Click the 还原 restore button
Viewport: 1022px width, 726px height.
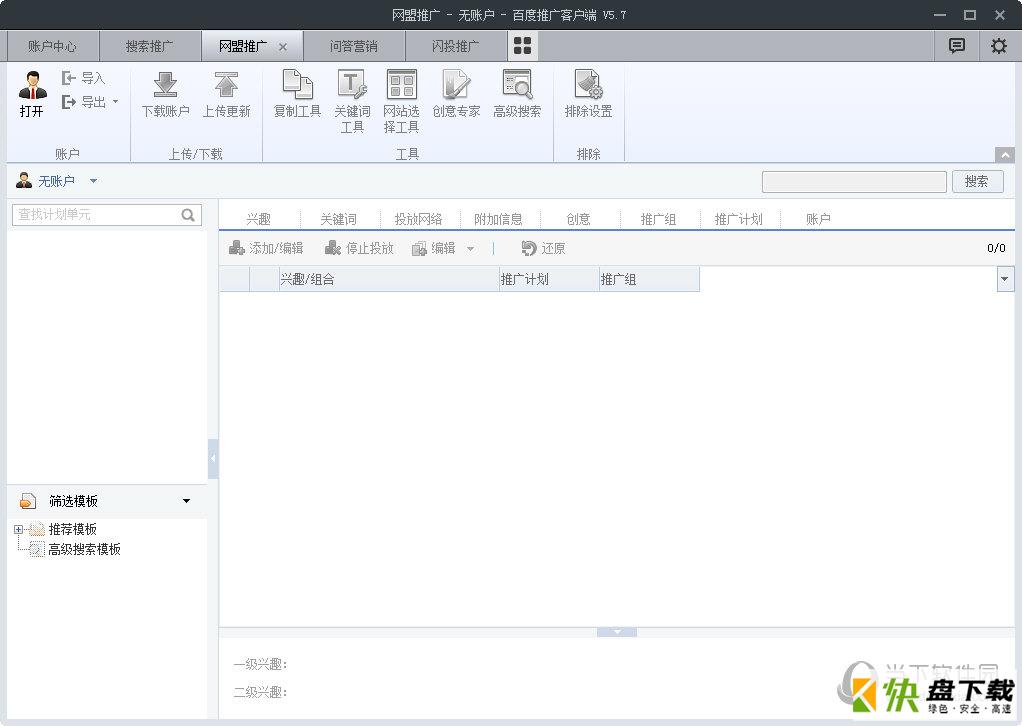(543, 248)
